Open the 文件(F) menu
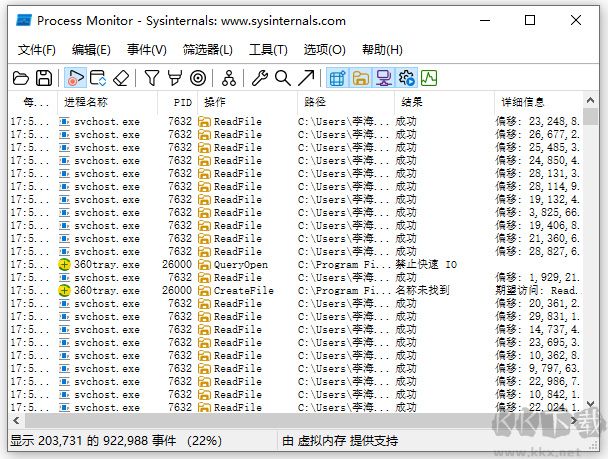Viewport: 608px width, 459px height. click(x=37, y=50)
